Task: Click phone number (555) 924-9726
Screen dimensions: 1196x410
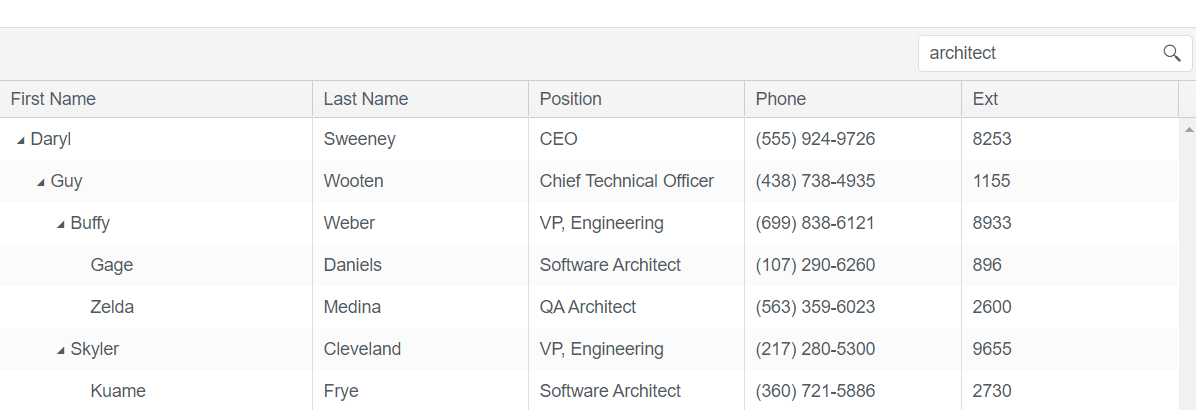Action: click(x=815, y=139)
